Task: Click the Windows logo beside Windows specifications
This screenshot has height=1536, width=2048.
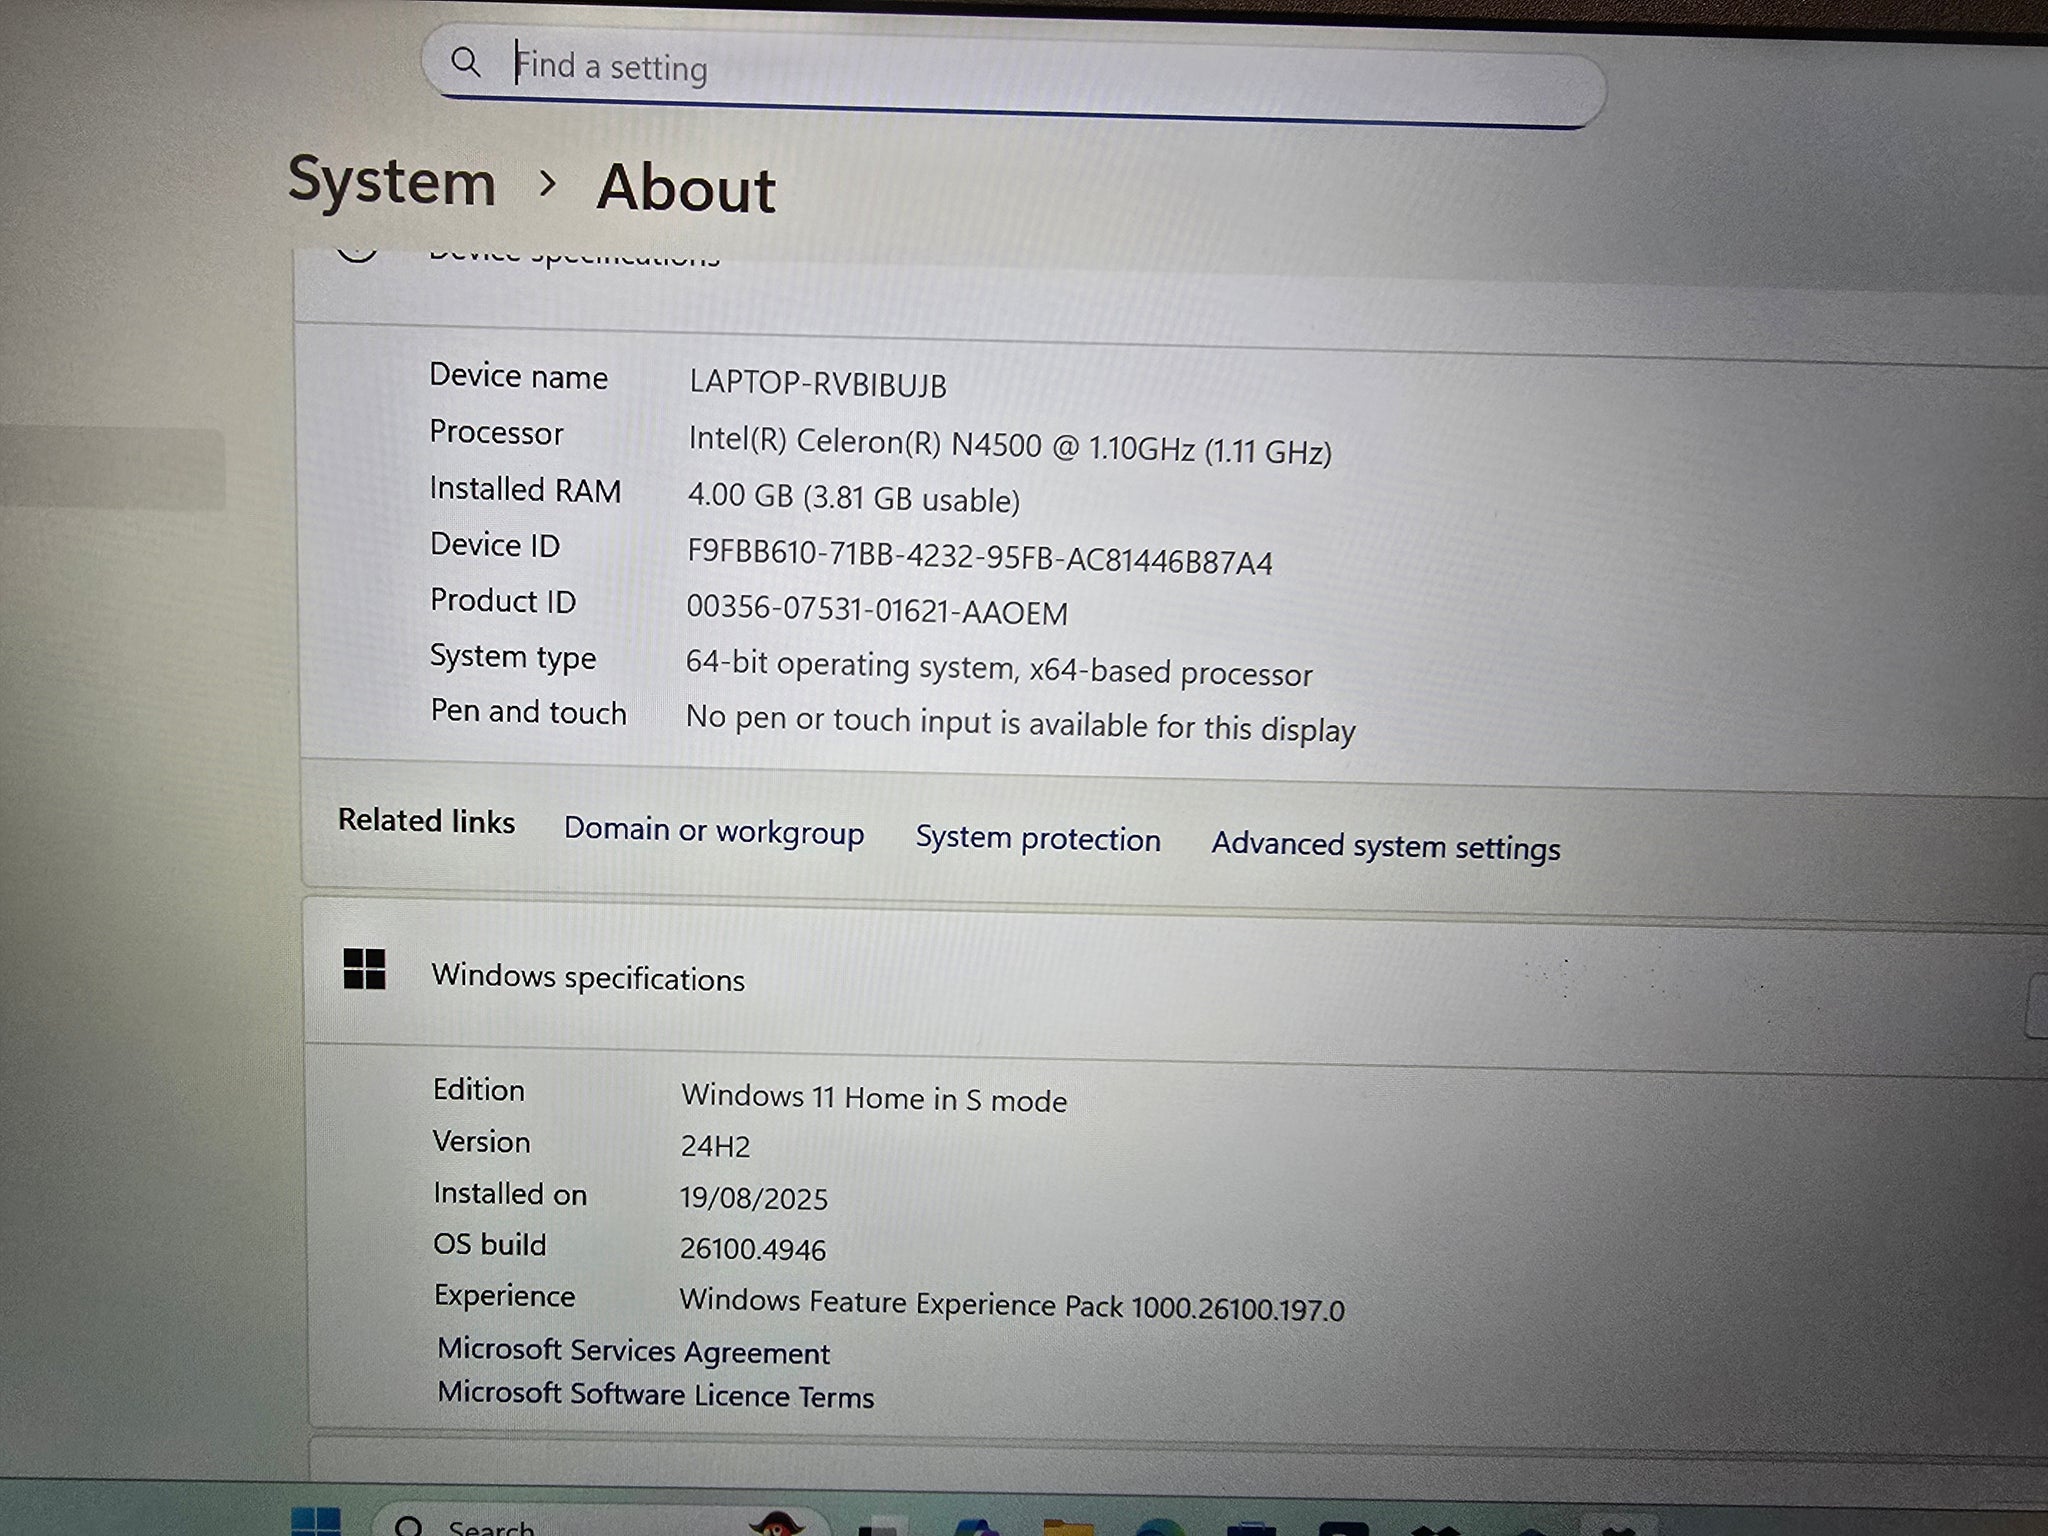Action: tap(364, 969)
